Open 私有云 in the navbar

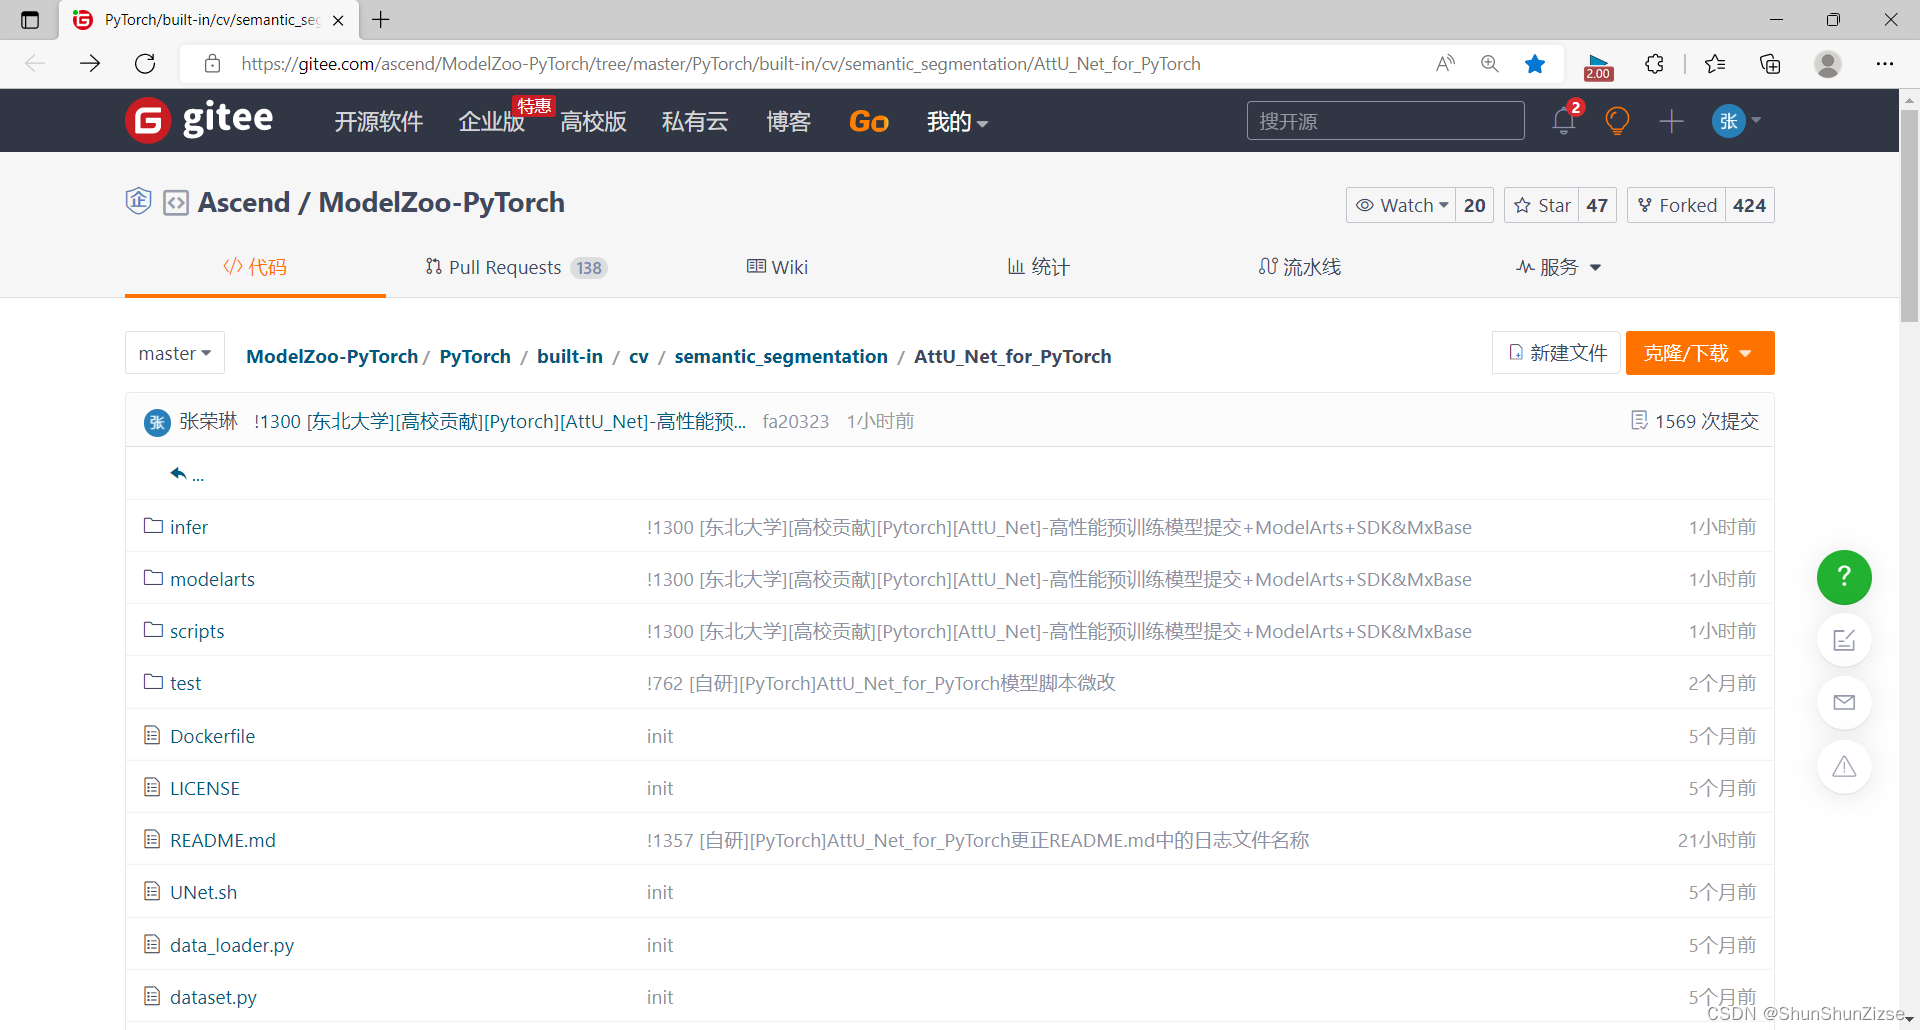[x=695, y=122]
